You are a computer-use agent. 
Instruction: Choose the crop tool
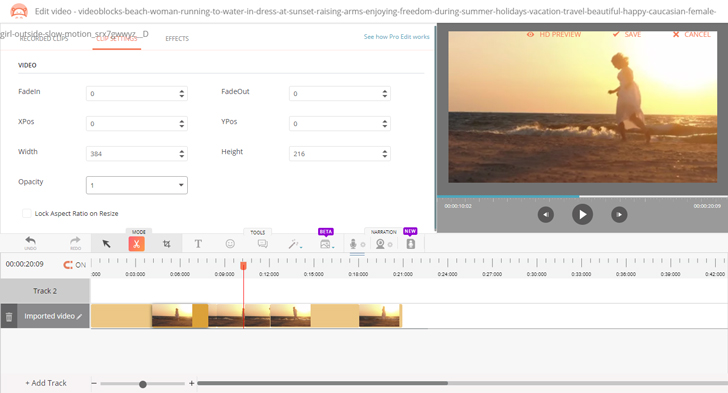[167, 244]
